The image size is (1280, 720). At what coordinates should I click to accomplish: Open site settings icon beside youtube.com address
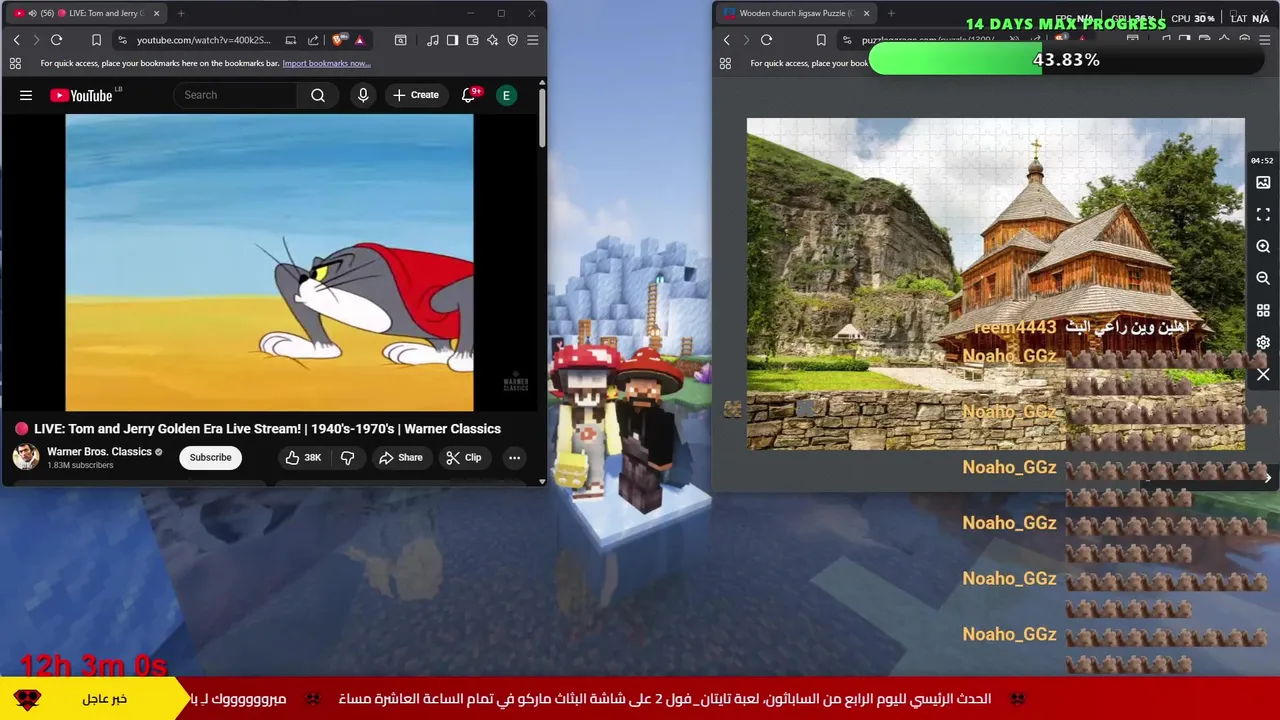(122, 40)
